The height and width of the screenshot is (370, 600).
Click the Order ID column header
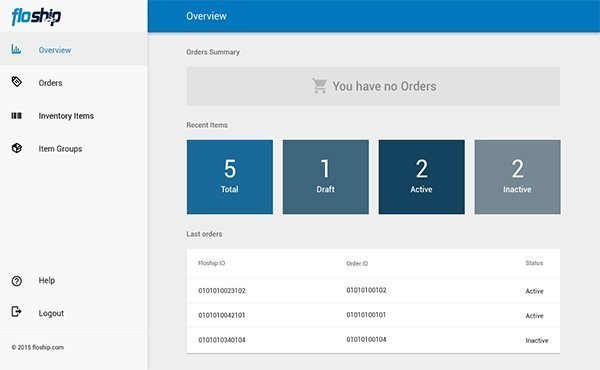(x=357, y=263)
